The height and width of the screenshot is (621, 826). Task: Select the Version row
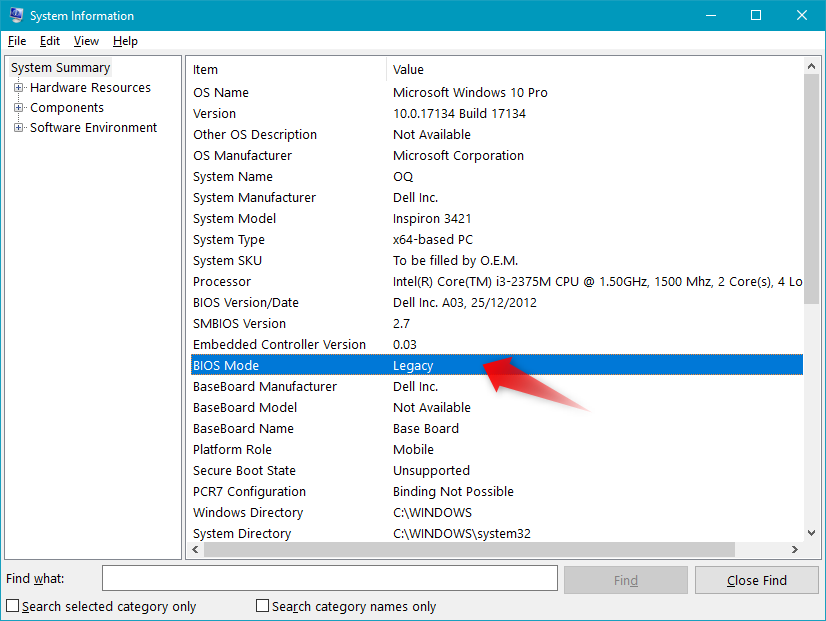[x=497, y=113]
